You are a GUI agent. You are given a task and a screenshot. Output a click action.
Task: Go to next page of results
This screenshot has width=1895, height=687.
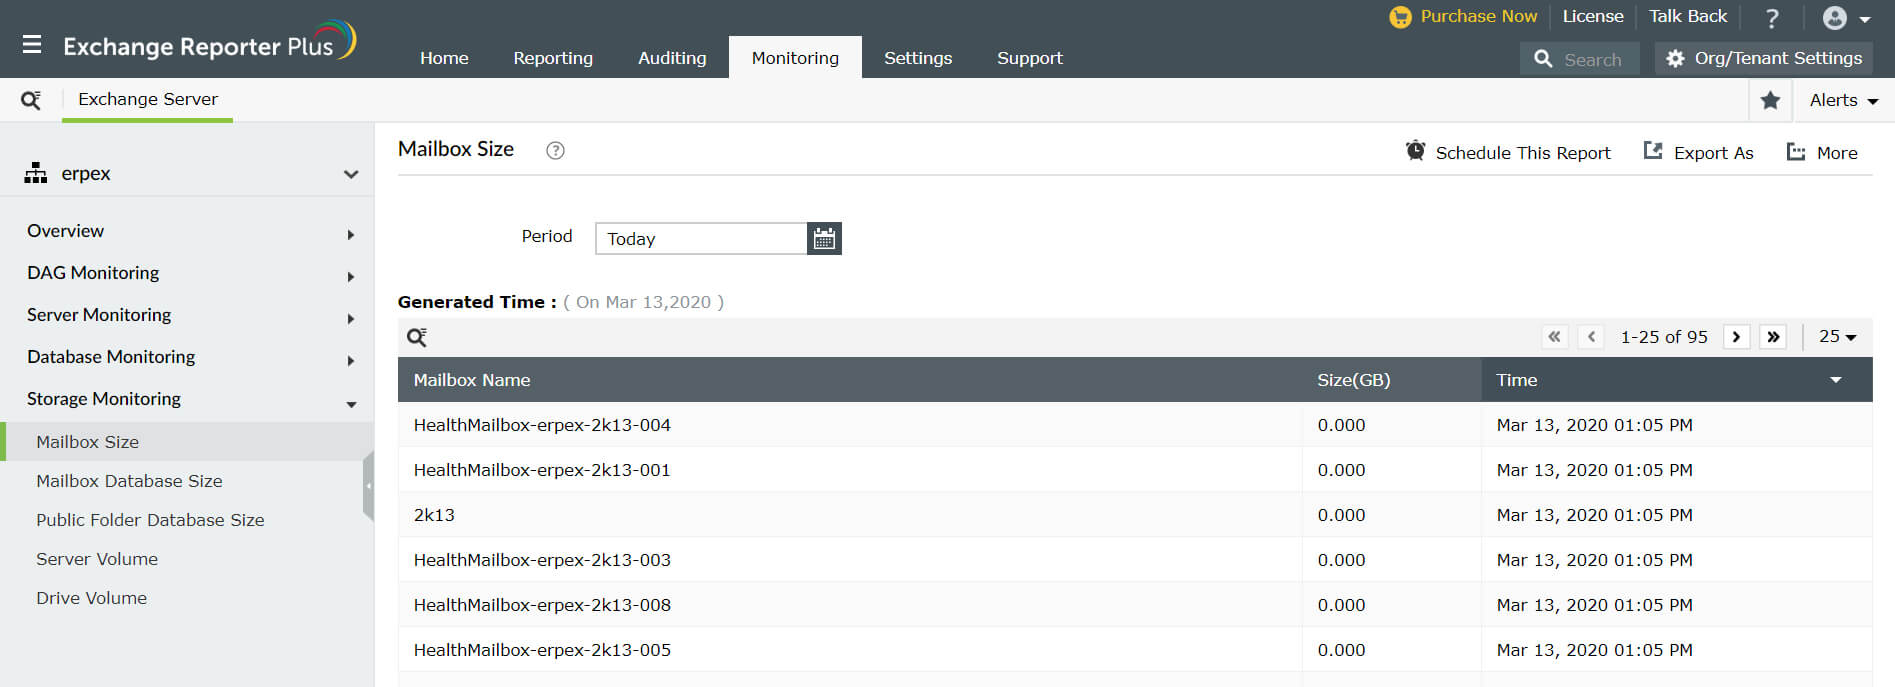point(1736,337)
